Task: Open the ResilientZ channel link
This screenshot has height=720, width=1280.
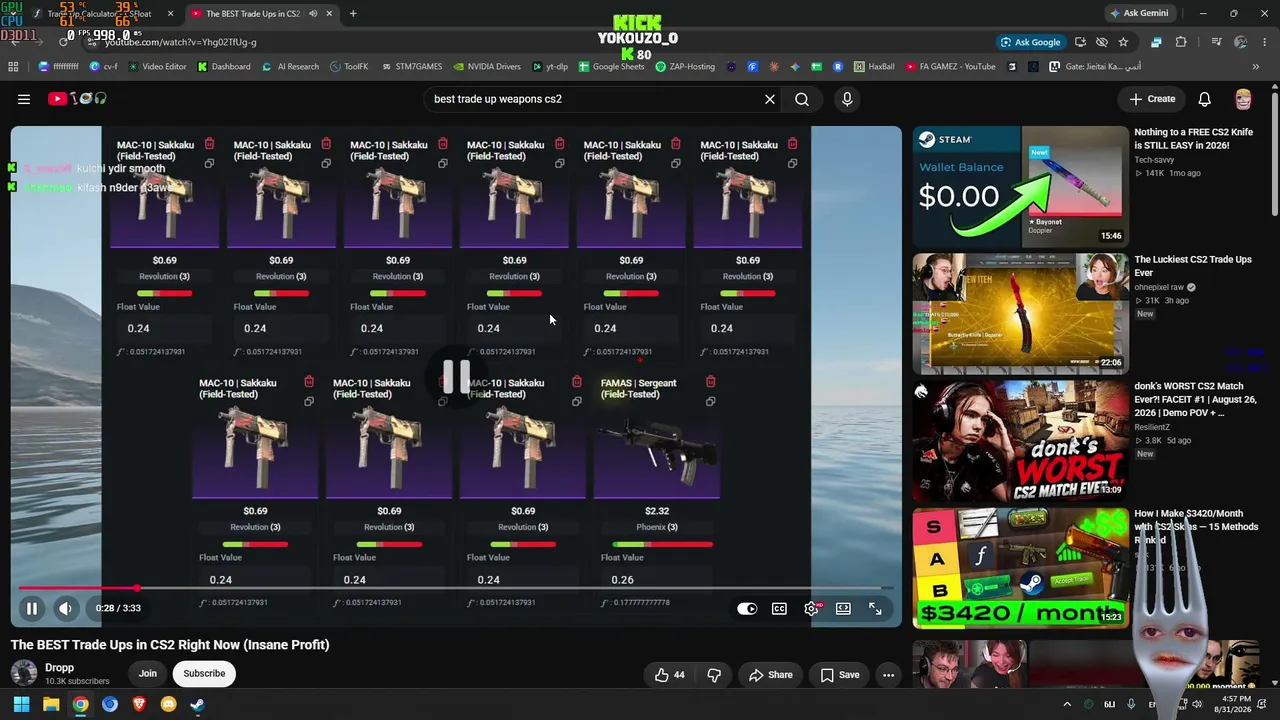Action: (x=1155, y=427)
